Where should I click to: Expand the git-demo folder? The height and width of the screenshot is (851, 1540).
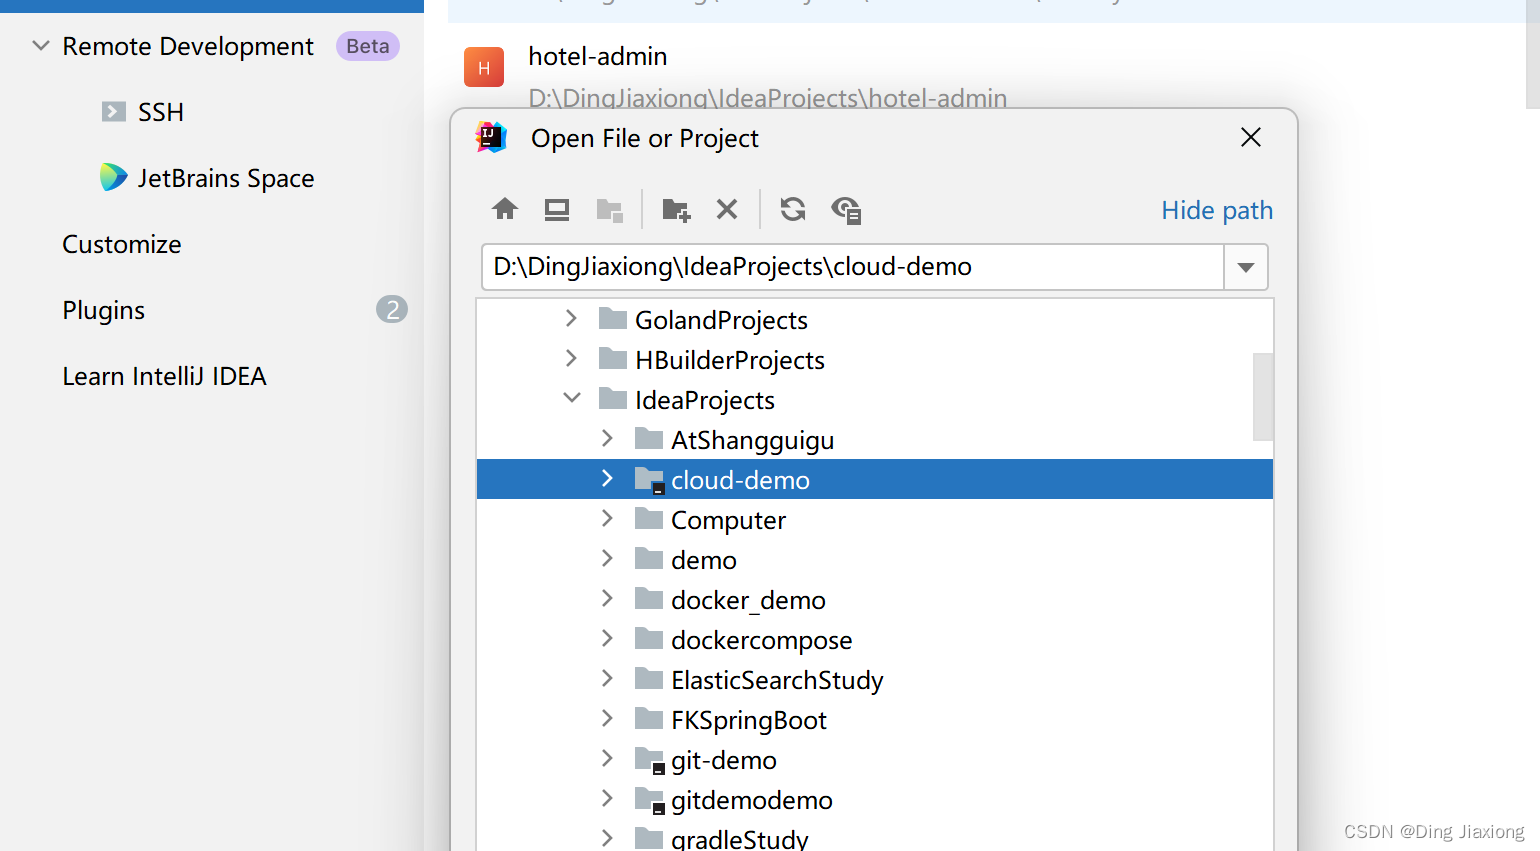[607, 758]
